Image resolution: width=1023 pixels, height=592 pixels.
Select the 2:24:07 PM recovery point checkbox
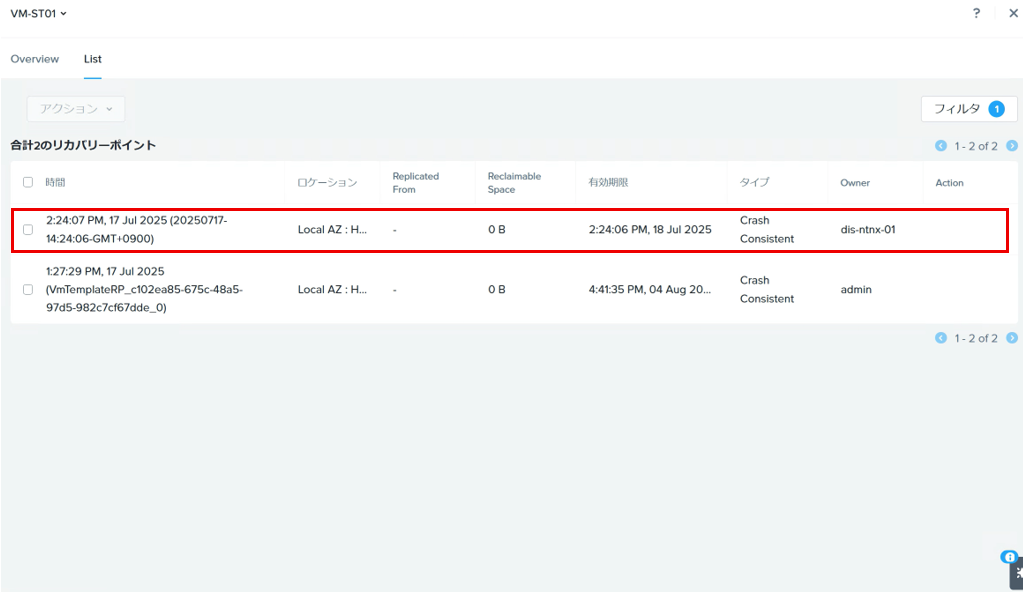(x=28, y=230)
